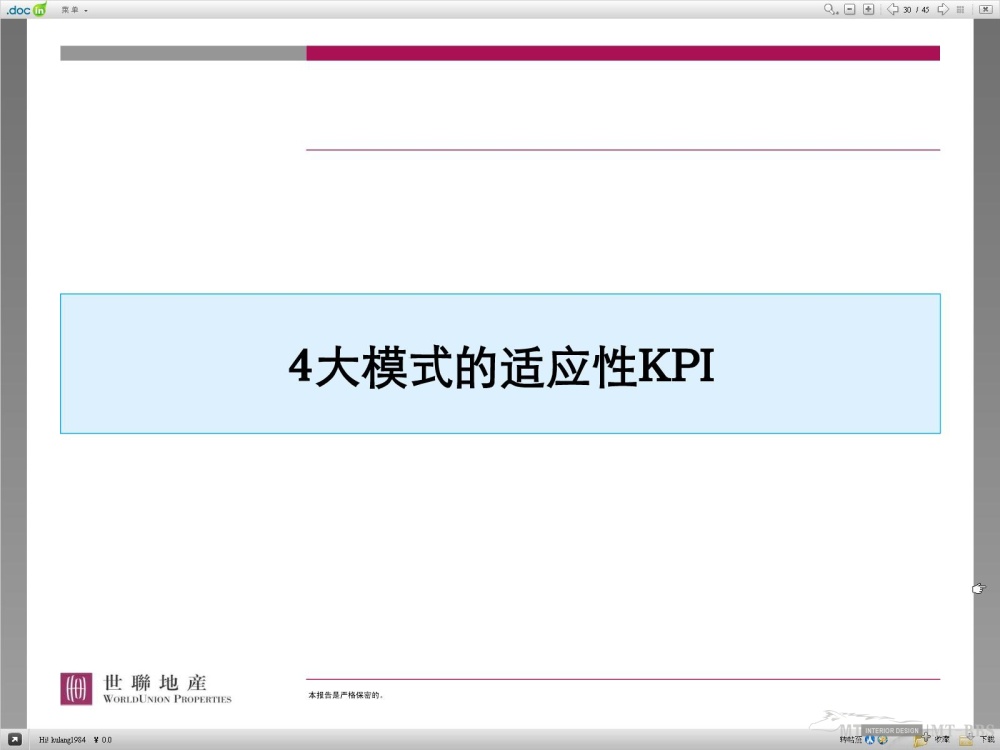Click the ¥ 0.0 balance

pos(102,740)
